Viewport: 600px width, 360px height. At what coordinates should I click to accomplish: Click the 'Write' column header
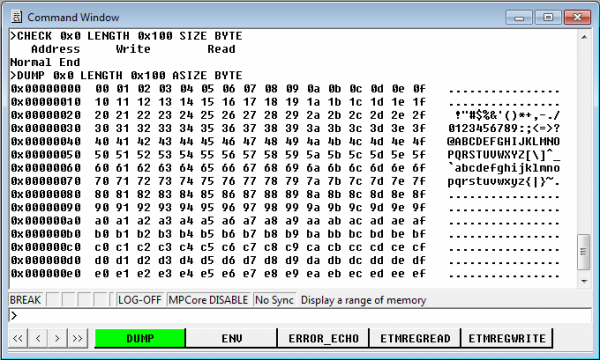click(x=133, y=49)
